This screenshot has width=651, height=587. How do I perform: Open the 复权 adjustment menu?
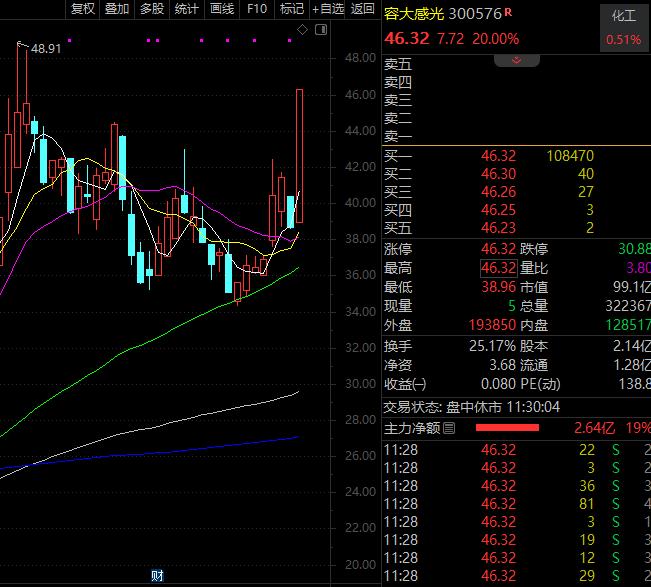pyautogui.click(x=83, y=9)
